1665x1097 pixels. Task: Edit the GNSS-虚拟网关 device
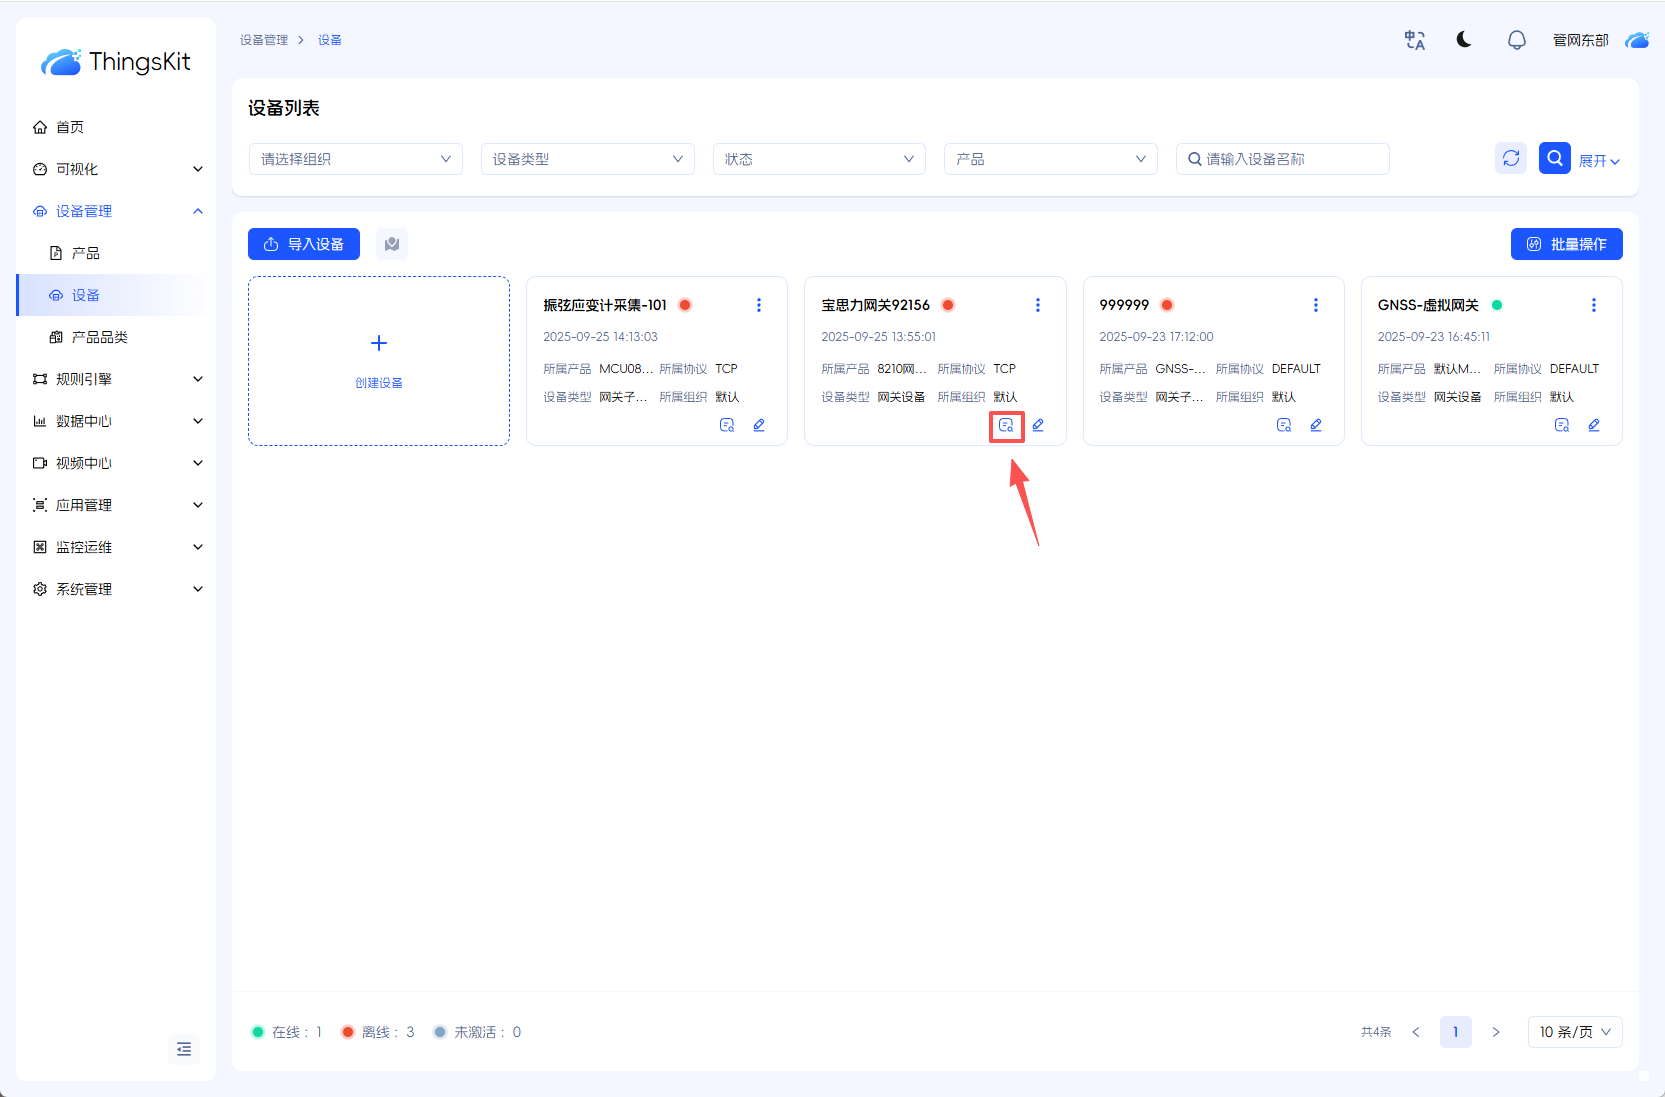pos(1594,426)
